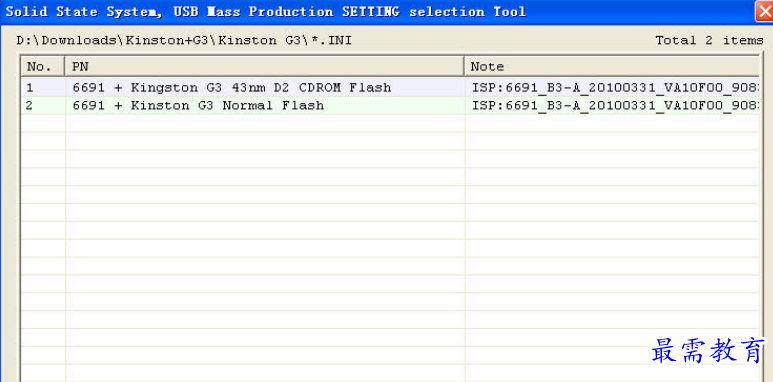Sort list by the PN column header

264,67
